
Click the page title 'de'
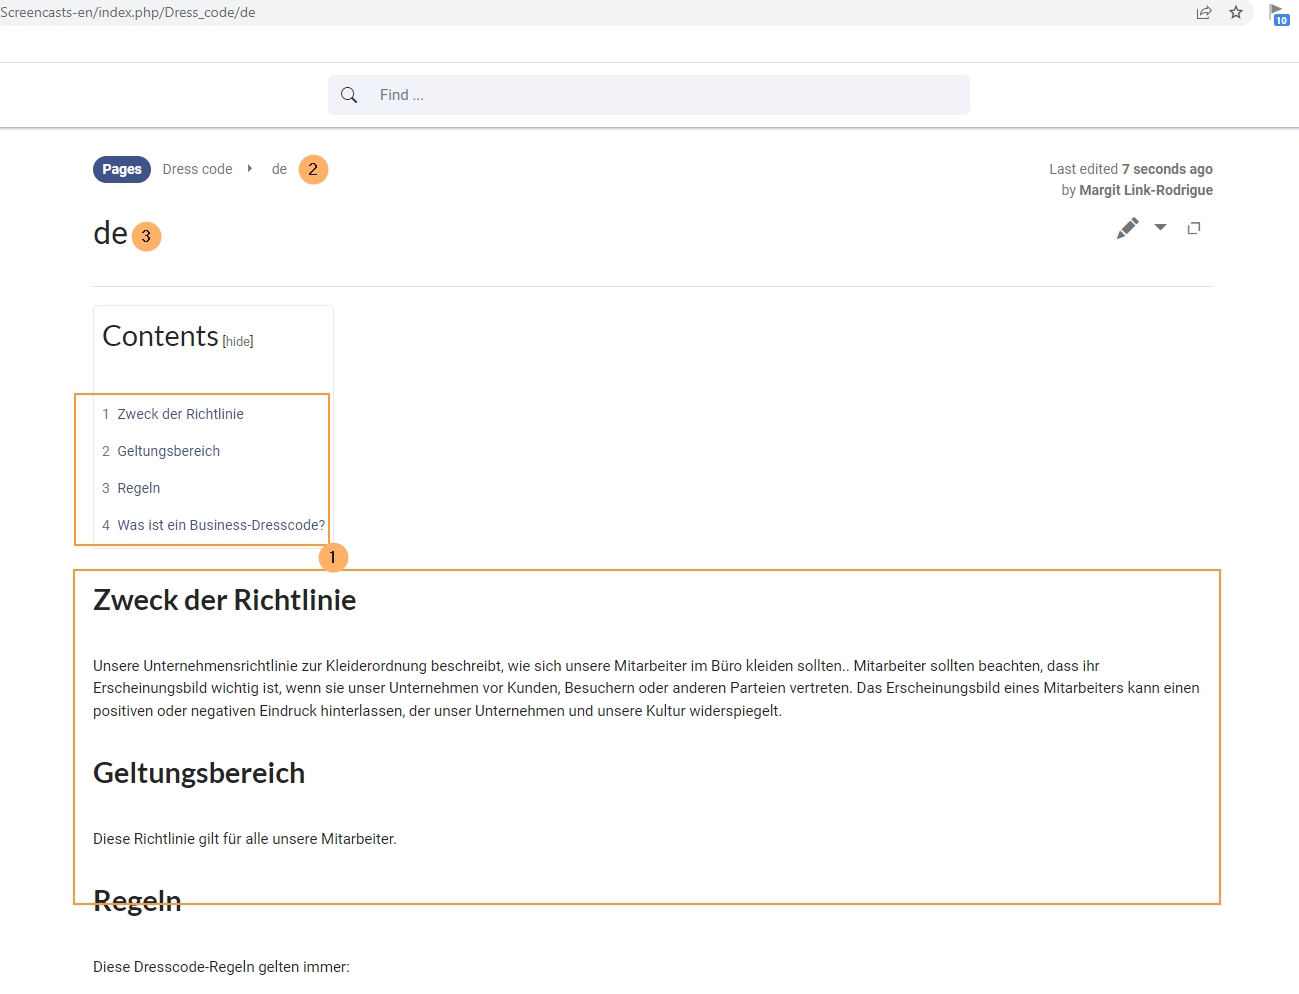(x=110, y=233)
